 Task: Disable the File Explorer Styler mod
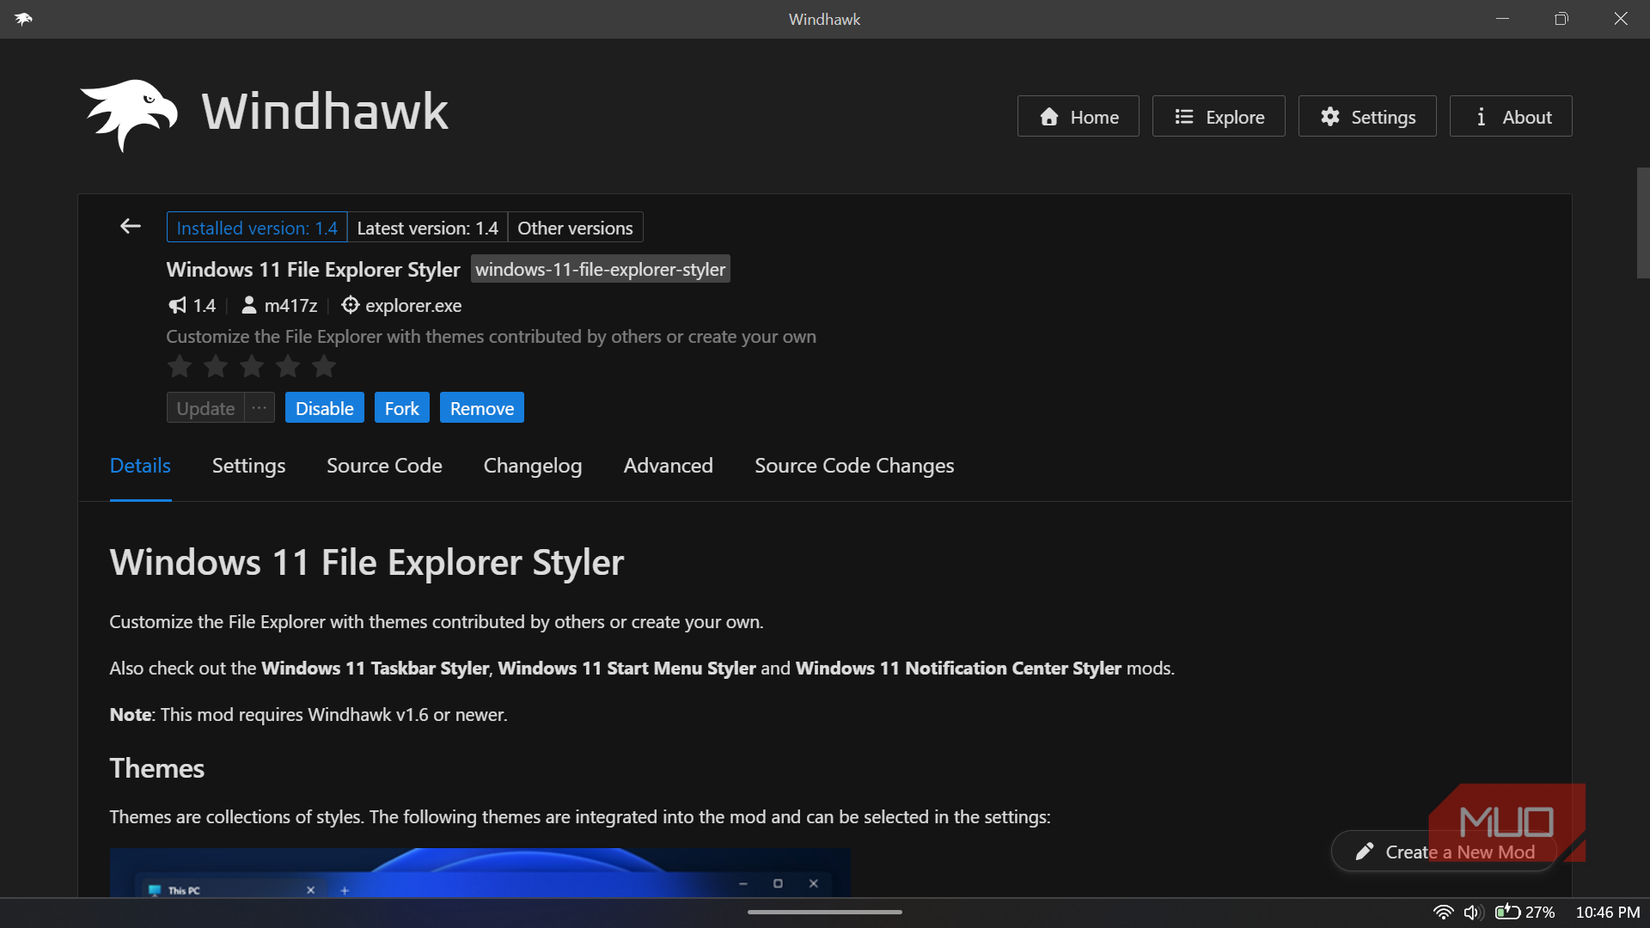(324, 408)
